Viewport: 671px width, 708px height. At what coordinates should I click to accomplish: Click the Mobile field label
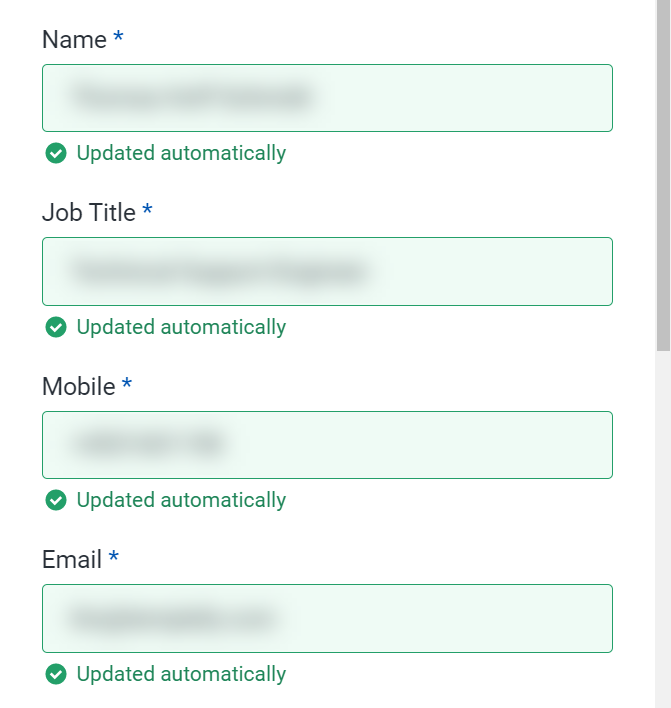pos(79,386)
